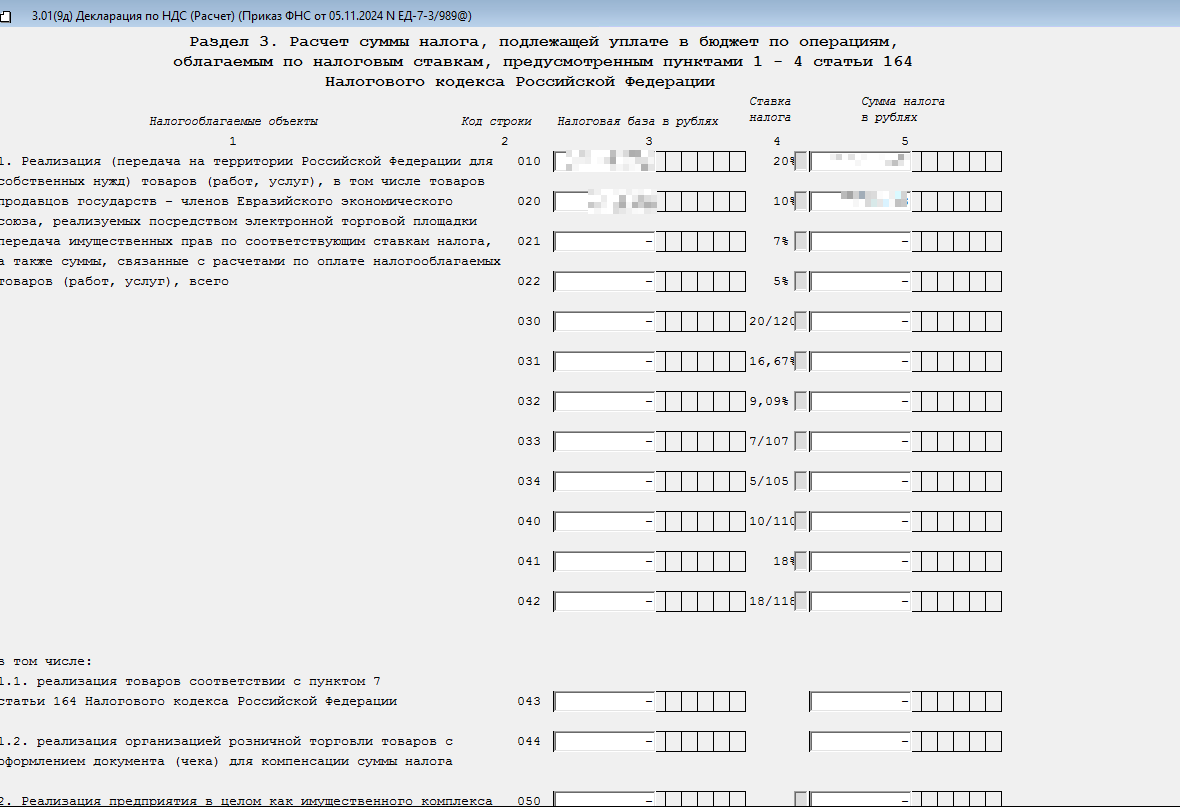1180x808 pixels.
Task: Click the tax base field for line 010
Action: tap(604, 162)
